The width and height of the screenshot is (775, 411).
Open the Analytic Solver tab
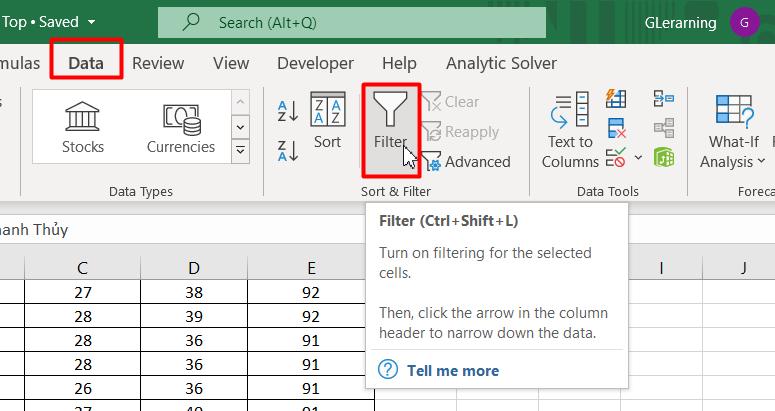(501, 63)
